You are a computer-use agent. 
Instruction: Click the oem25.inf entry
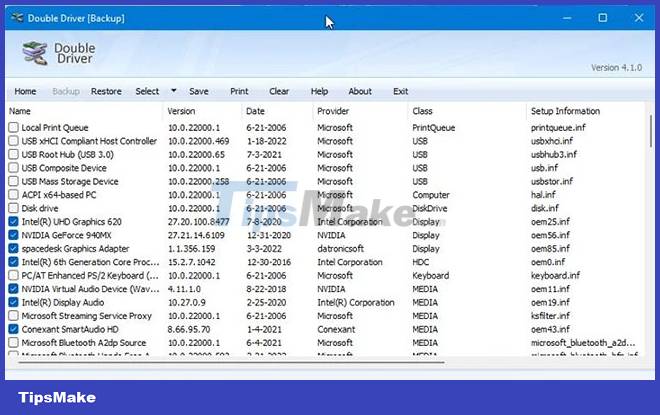tap(550, 222)
